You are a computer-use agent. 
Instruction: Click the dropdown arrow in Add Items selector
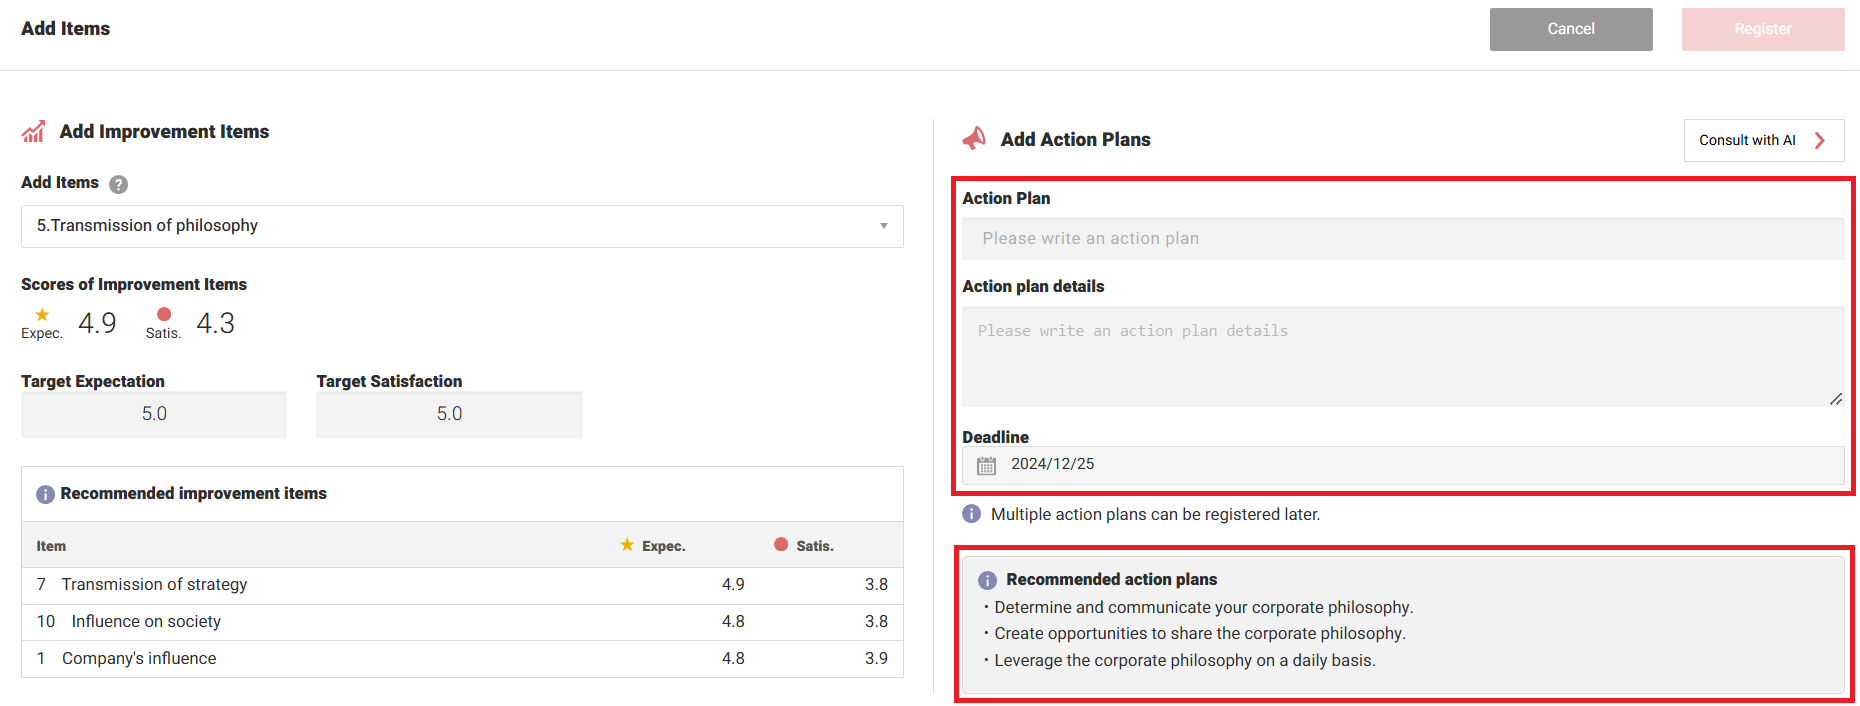[884, 226]
